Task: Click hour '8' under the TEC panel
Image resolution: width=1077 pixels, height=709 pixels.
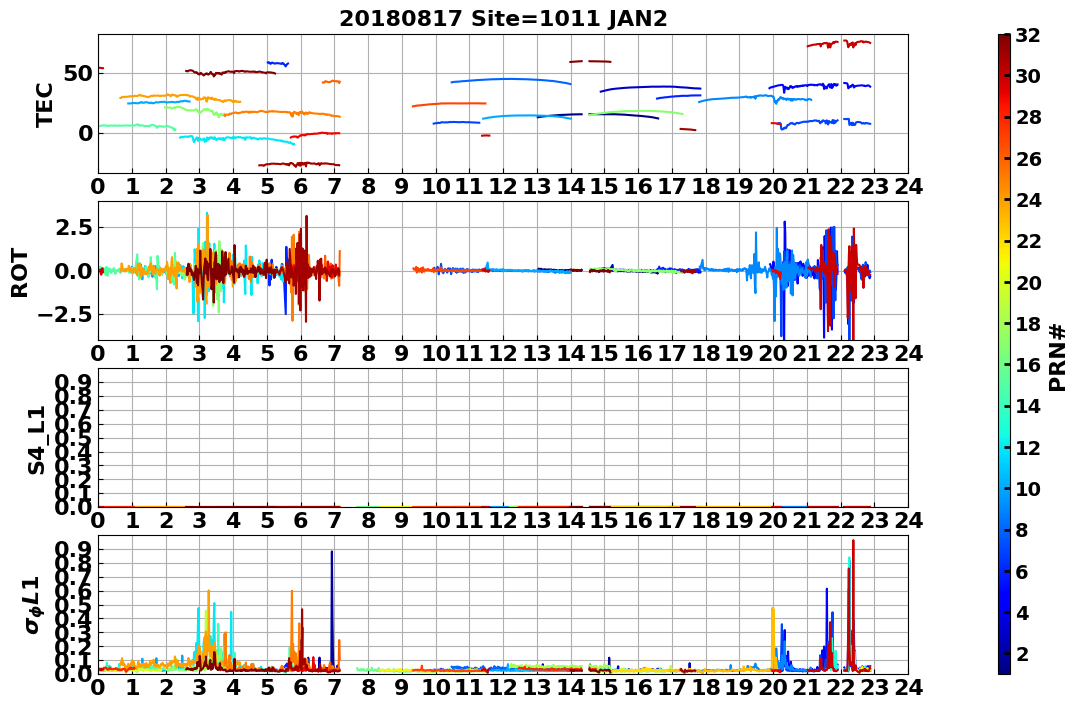Action: click(368, 186)
